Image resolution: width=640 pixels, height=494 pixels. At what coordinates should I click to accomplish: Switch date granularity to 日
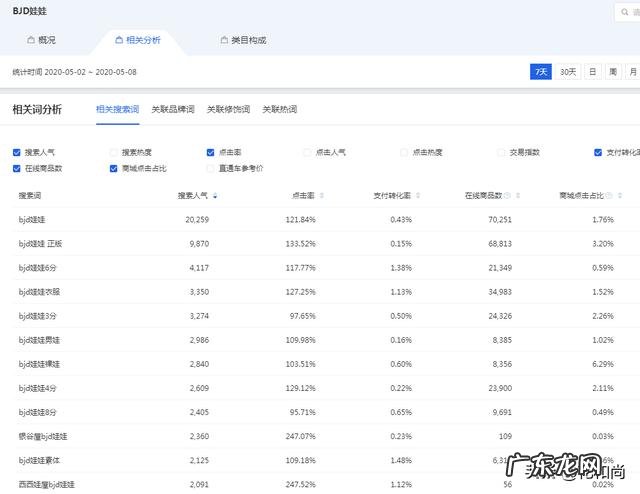tap(592, 72)
